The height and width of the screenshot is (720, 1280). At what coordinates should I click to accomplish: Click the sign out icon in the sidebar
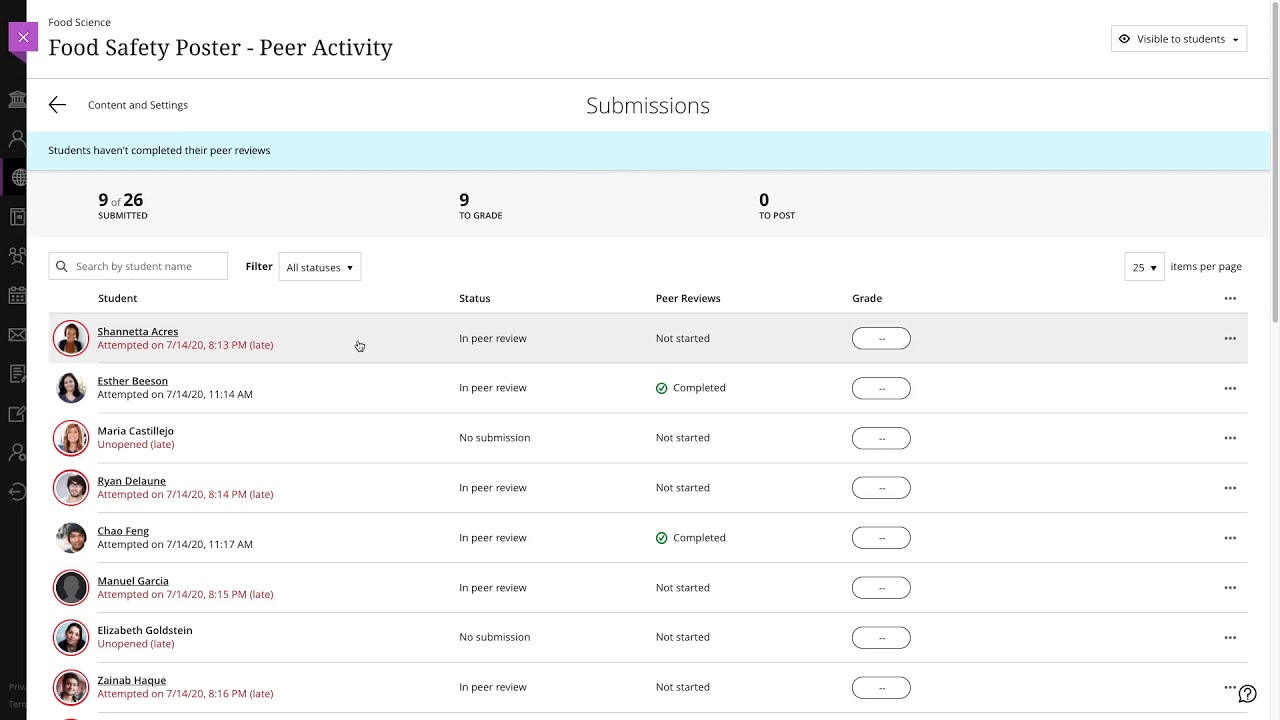click(17, 491)
